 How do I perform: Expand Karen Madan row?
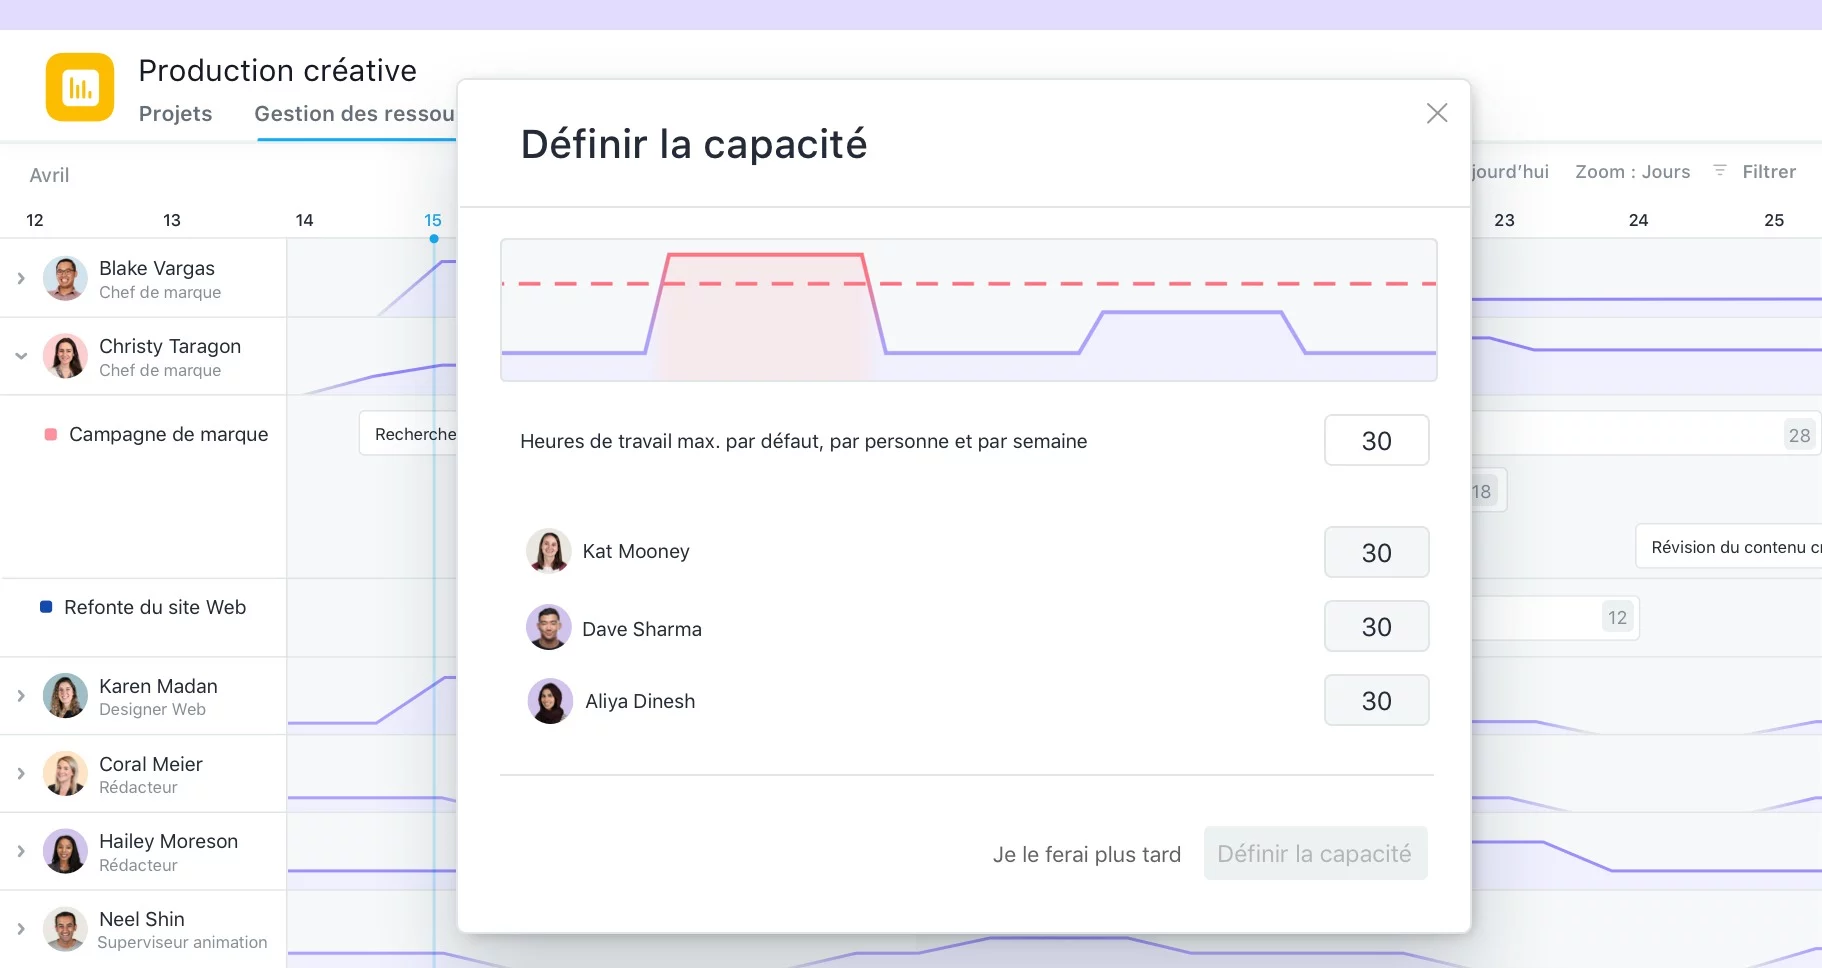click(21, 696)
